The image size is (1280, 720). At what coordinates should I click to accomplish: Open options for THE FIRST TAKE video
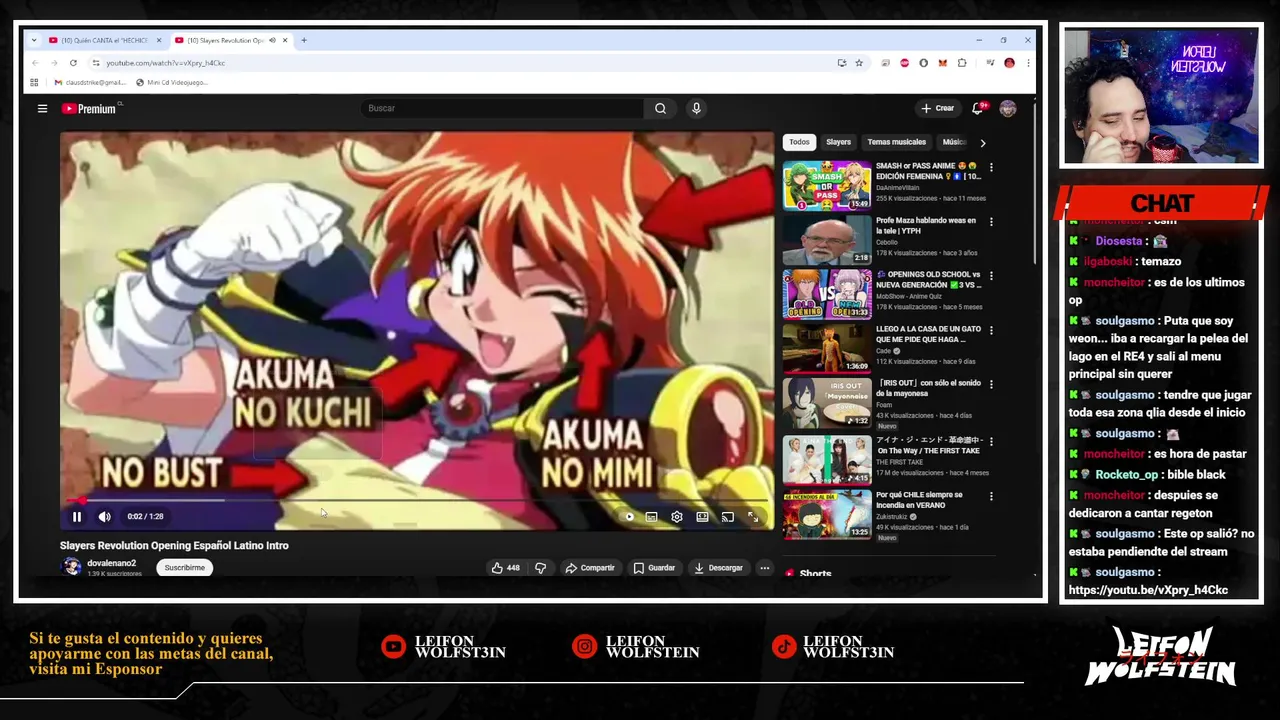[991, 442]
